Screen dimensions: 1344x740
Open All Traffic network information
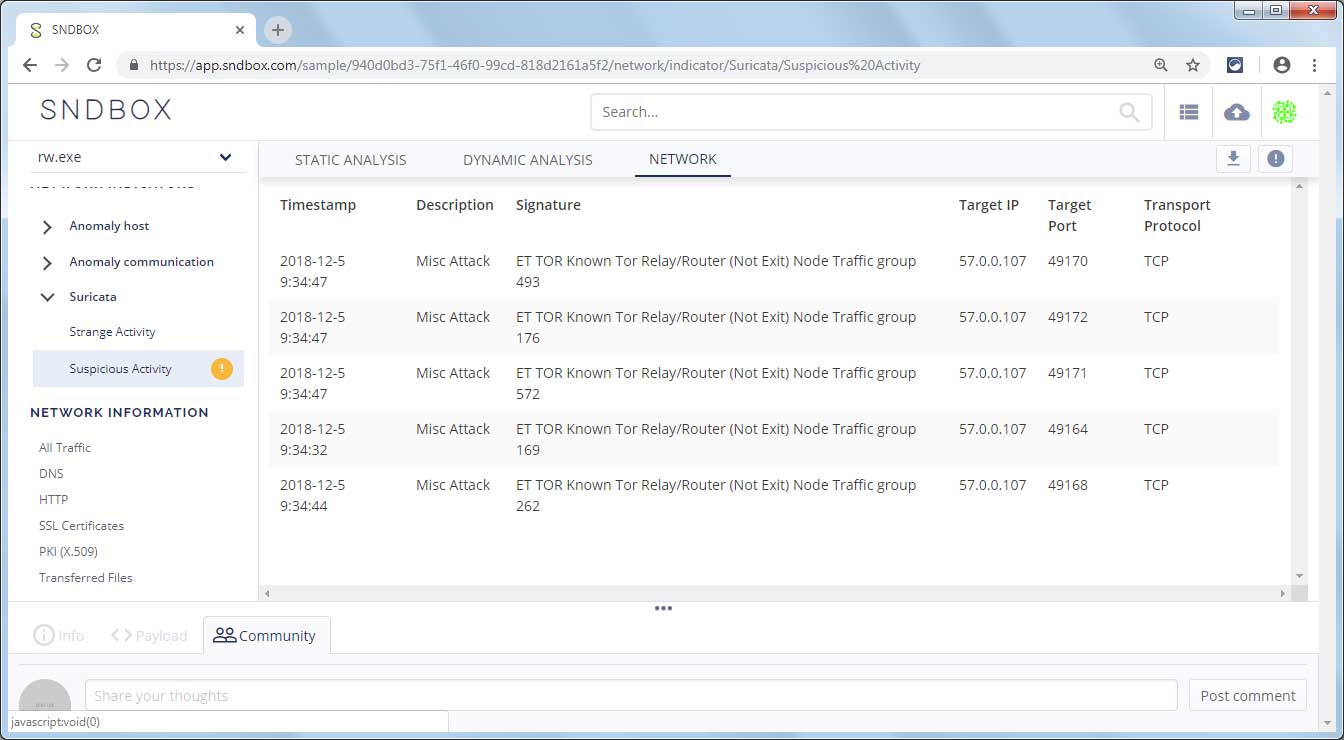[65, 448]
